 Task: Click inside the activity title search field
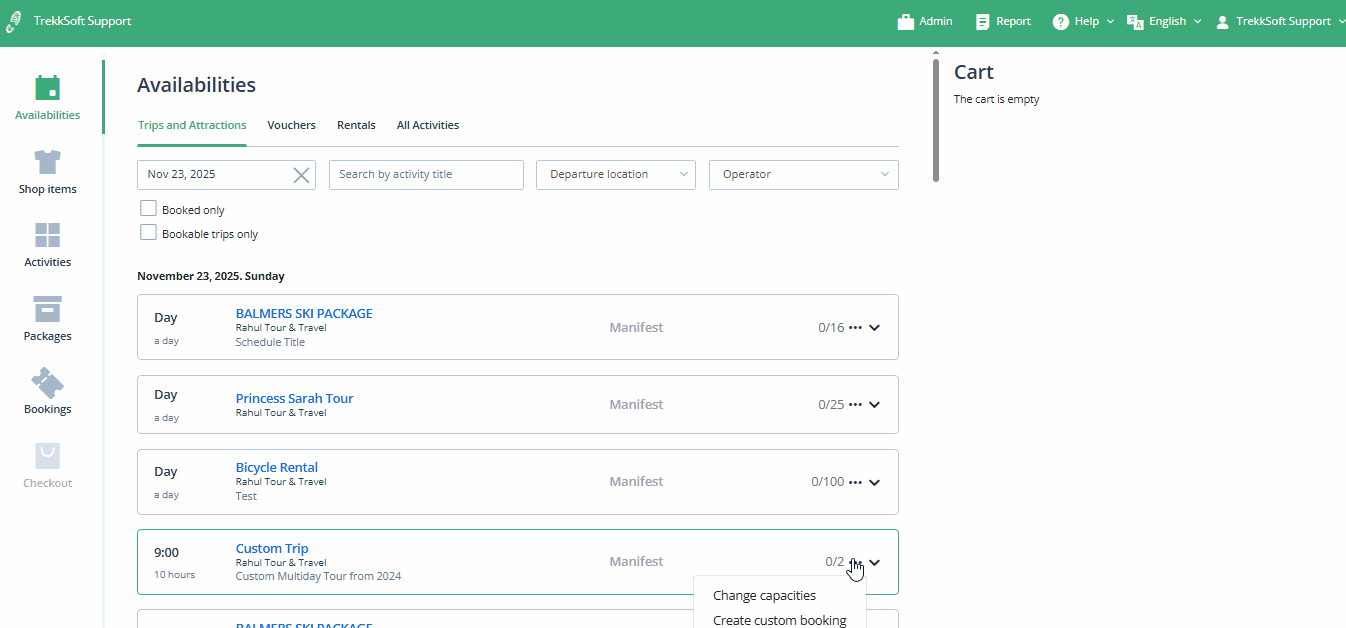426,174
